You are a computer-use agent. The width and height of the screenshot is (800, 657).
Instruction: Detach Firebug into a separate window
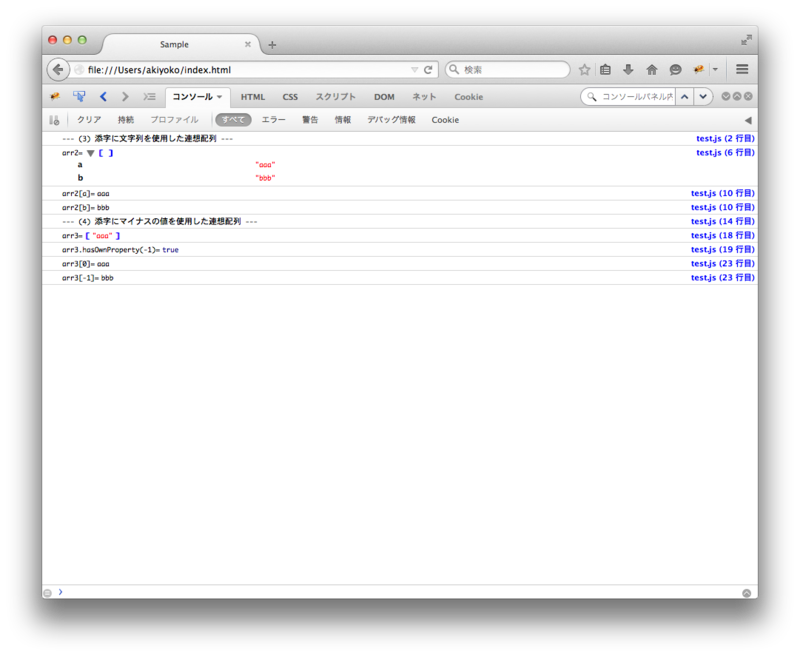click(x=737, y=96)
